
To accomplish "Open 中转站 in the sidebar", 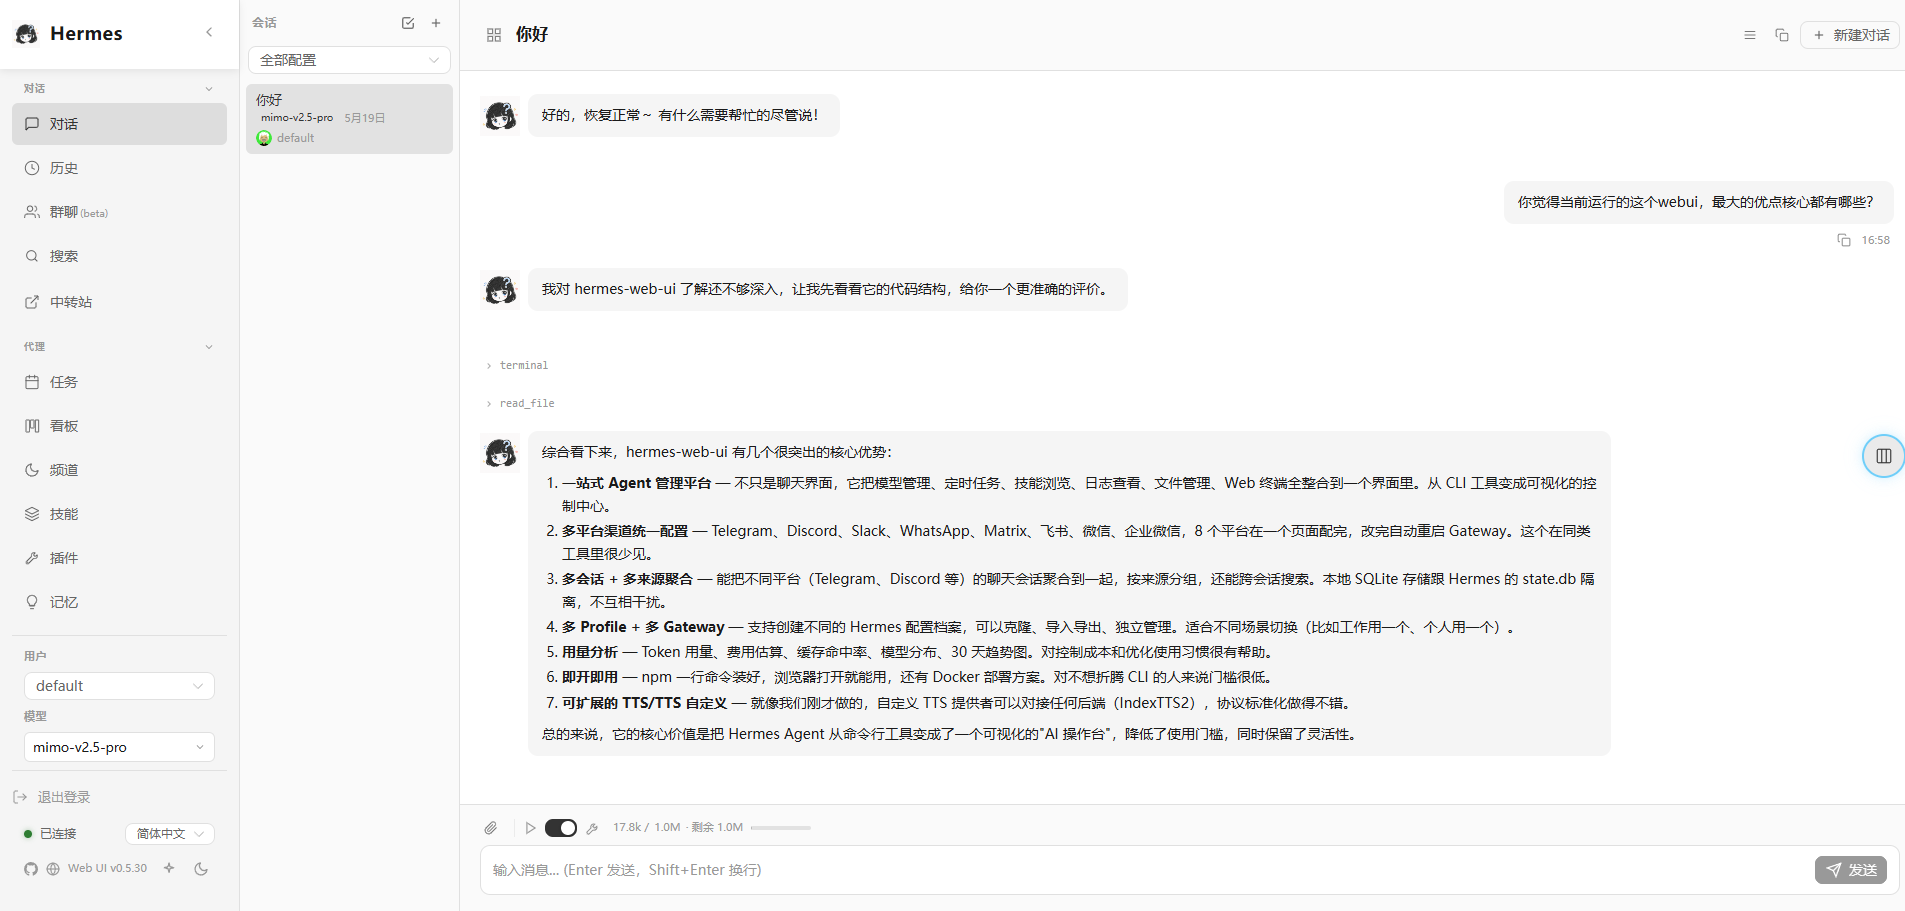I will tap(119, 302).
